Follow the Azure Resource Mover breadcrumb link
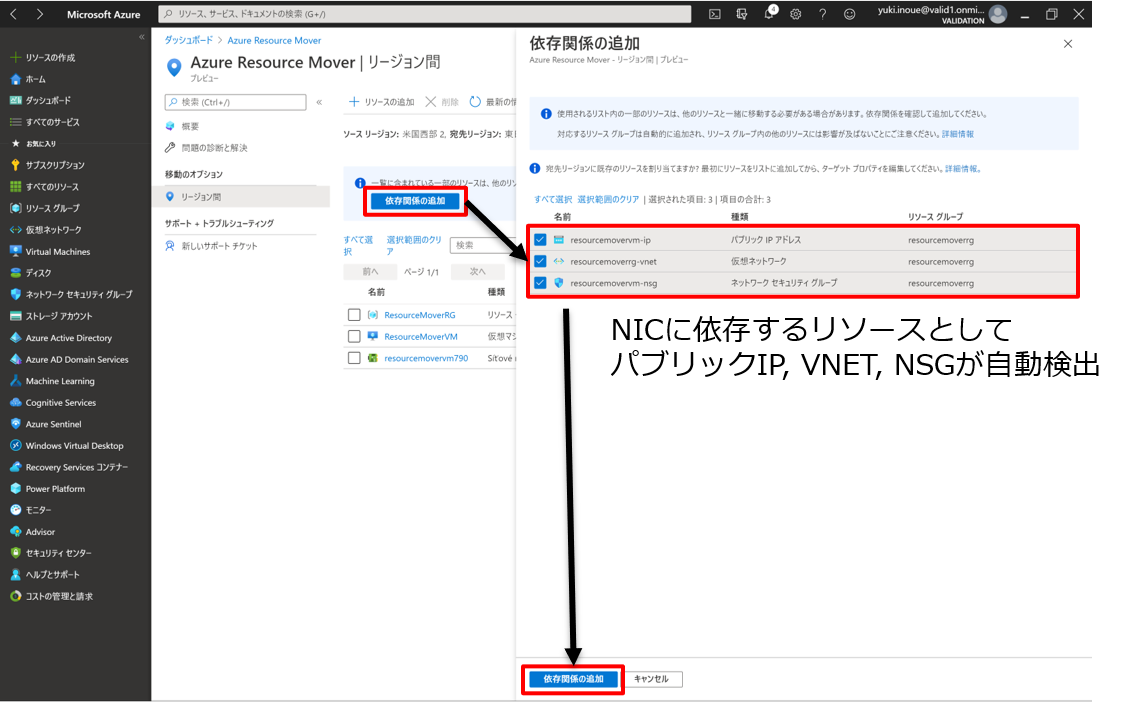This screenshot has width=1122, height=702. point(274,41)
